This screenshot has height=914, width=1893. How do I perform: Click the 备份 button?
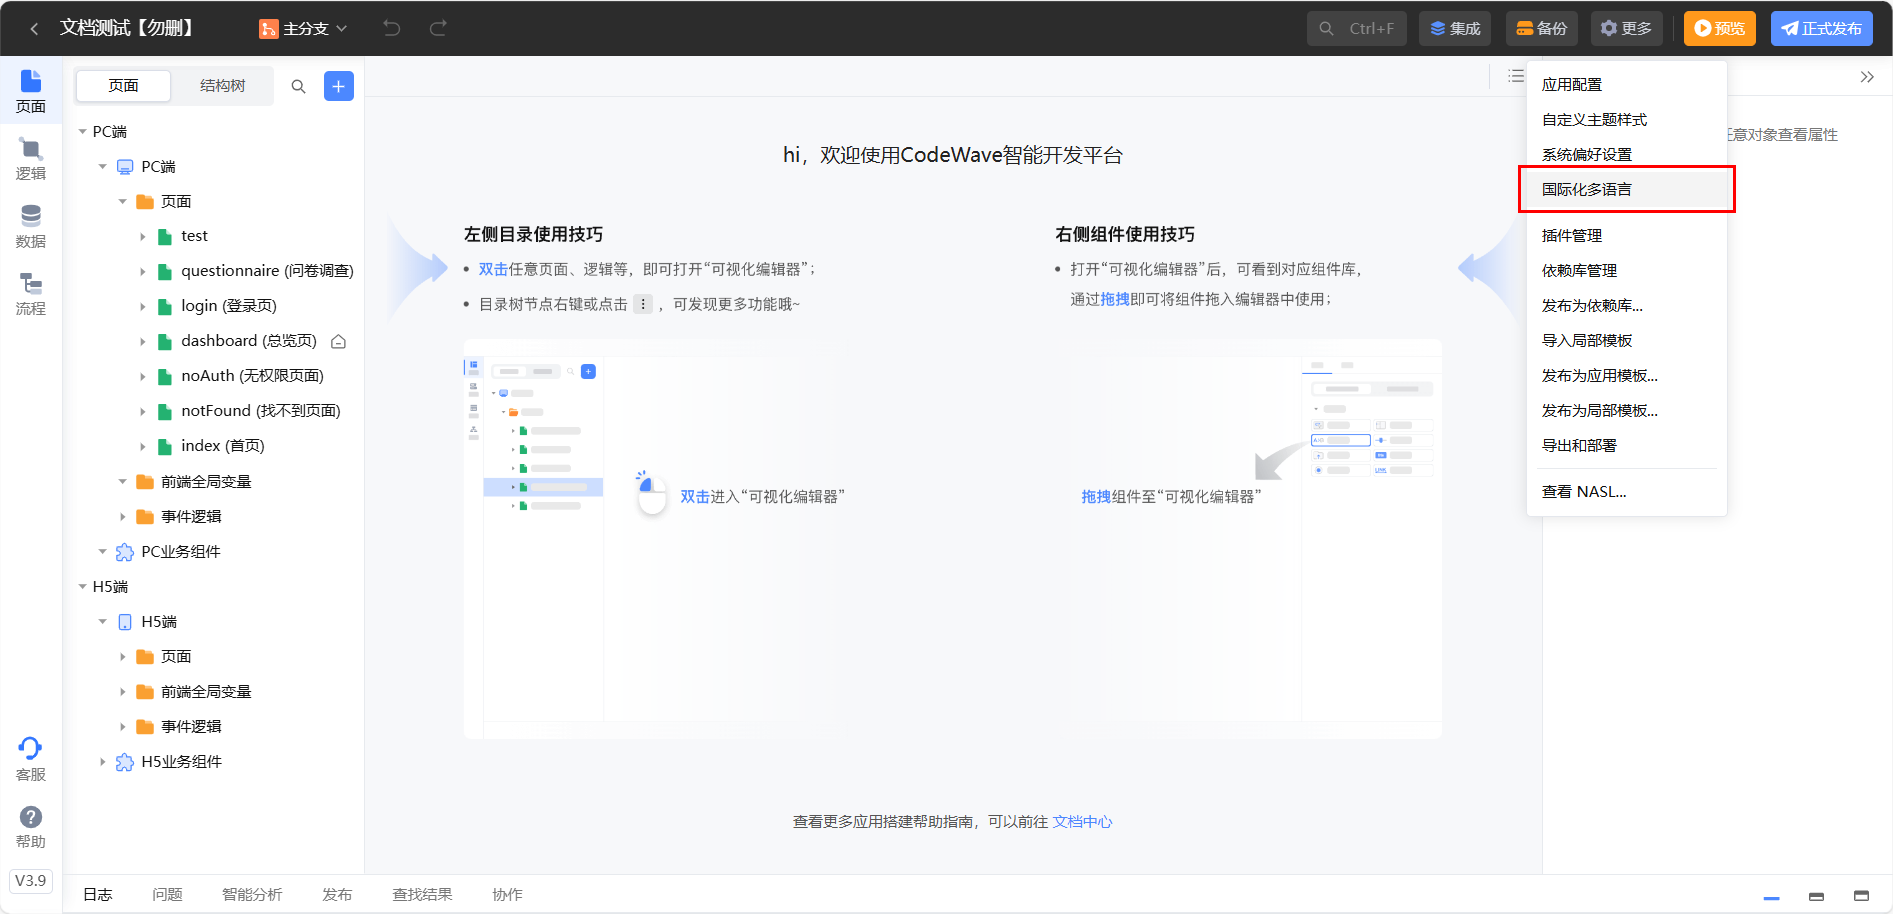(x=1542, y=29)
